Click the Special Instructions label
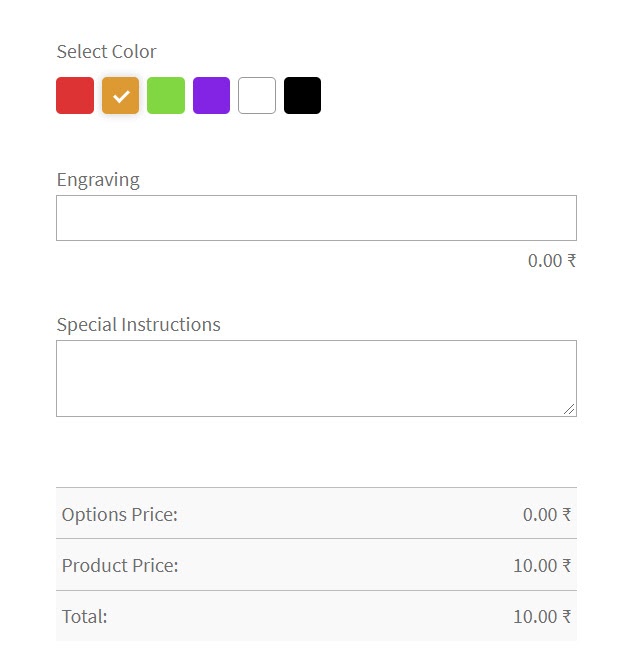This screenshot has height=654, width=632. (139, 324)
